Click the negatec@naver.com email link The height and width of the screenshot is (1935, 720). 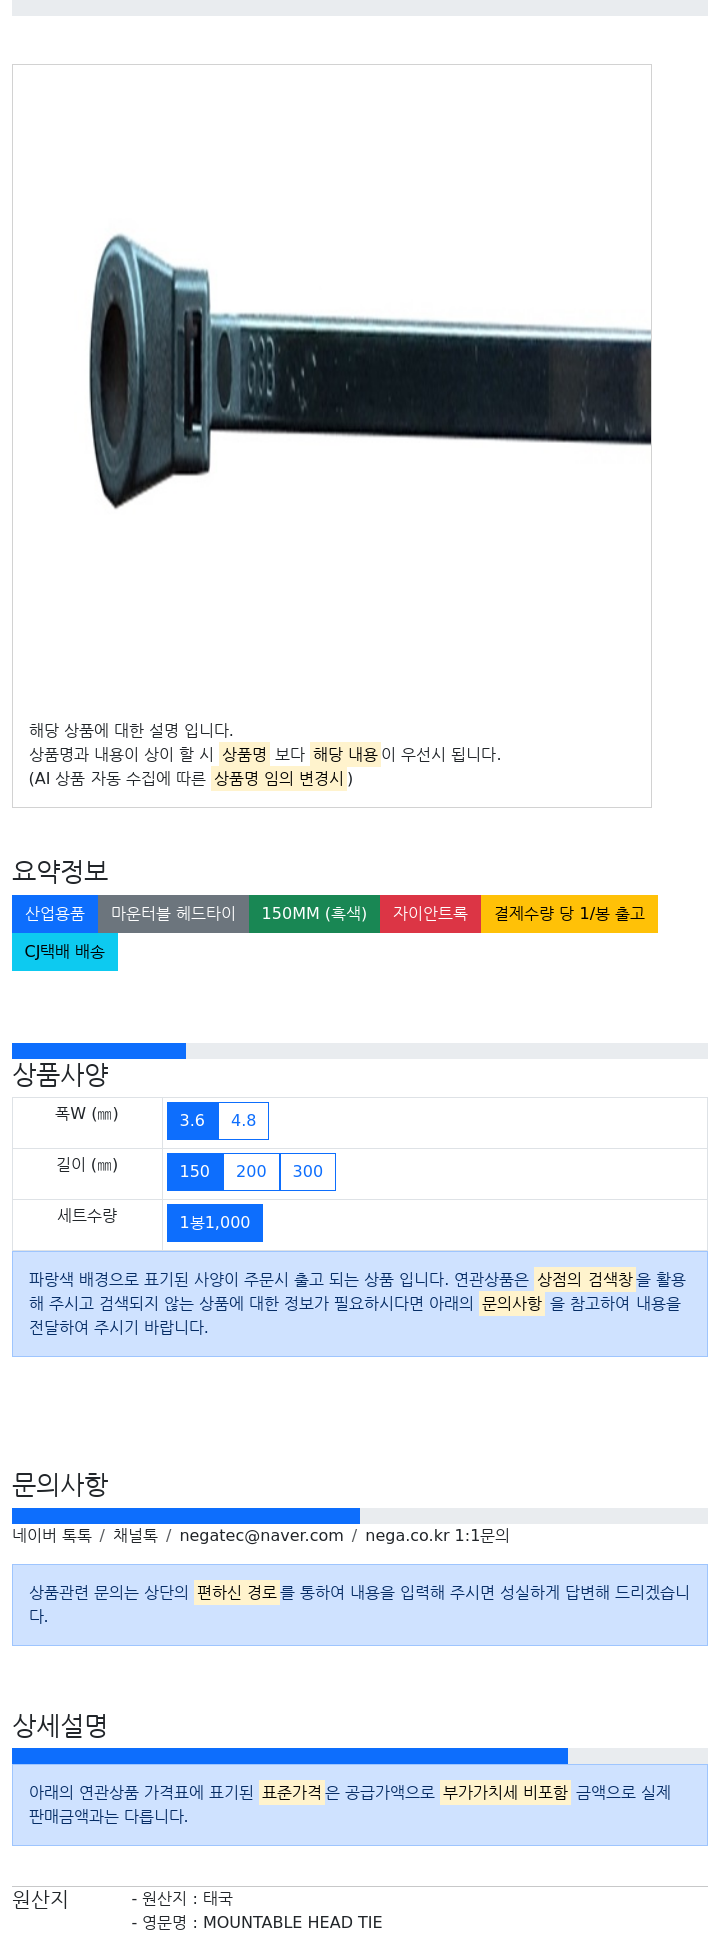[261, 1536]
